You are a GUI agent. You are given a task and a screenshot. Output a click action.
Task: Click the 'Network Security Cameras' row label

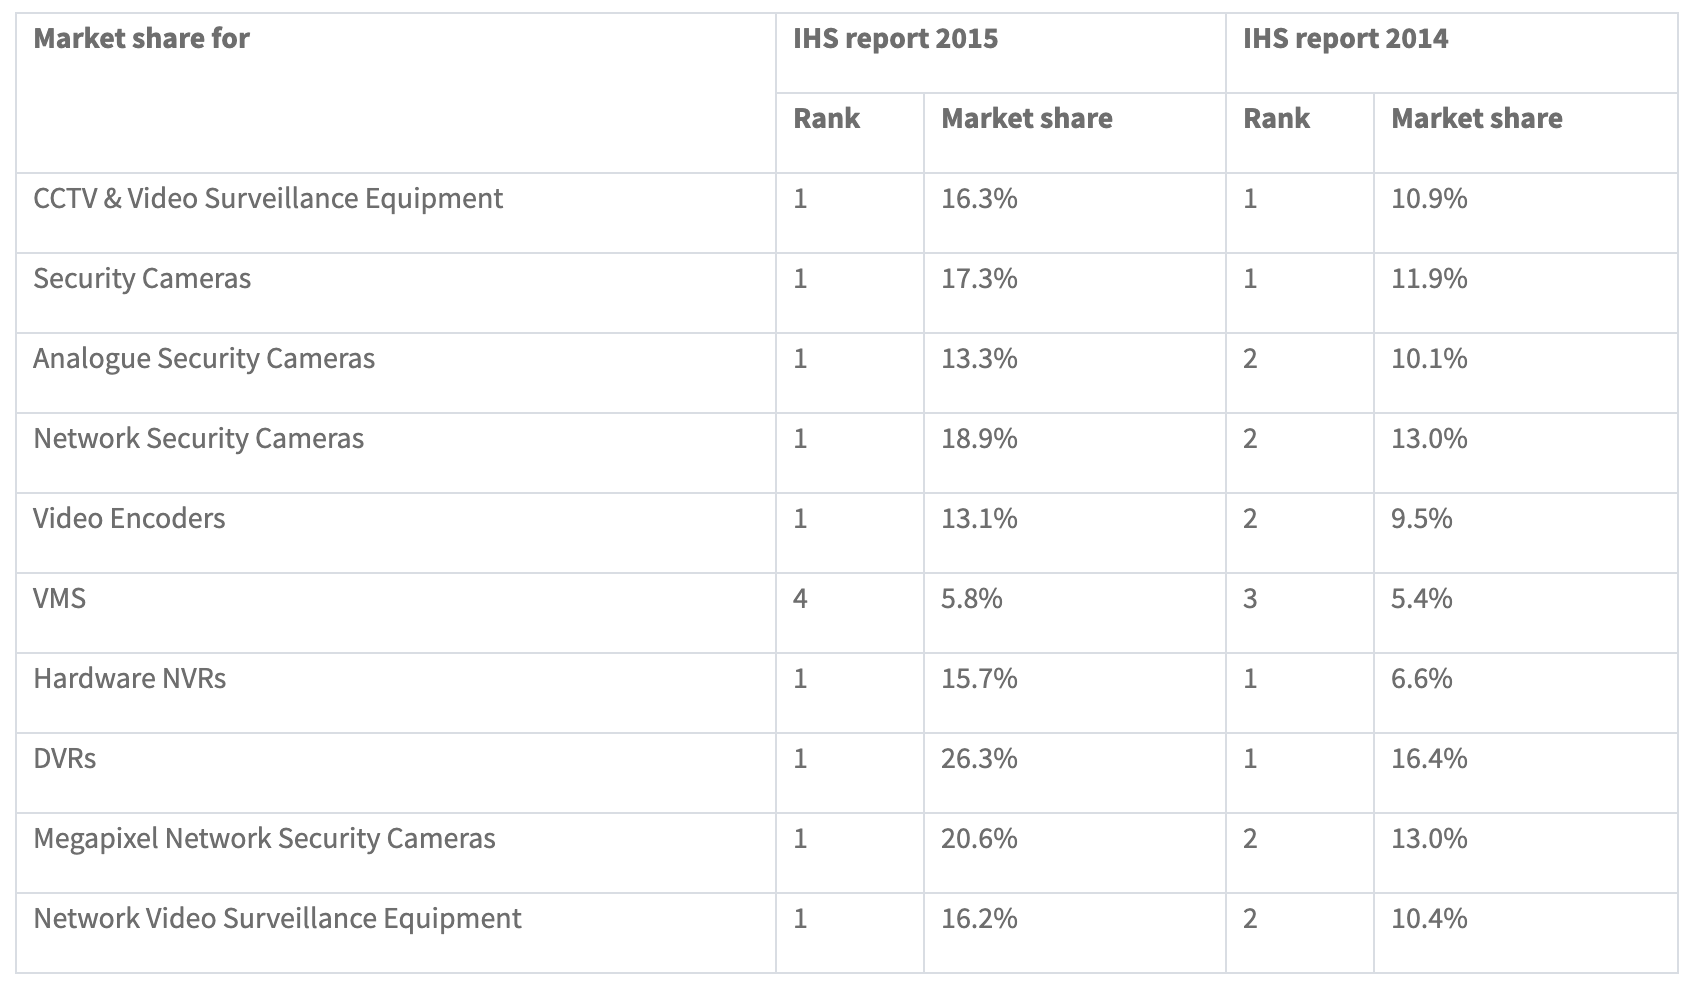tap(199, 438)
